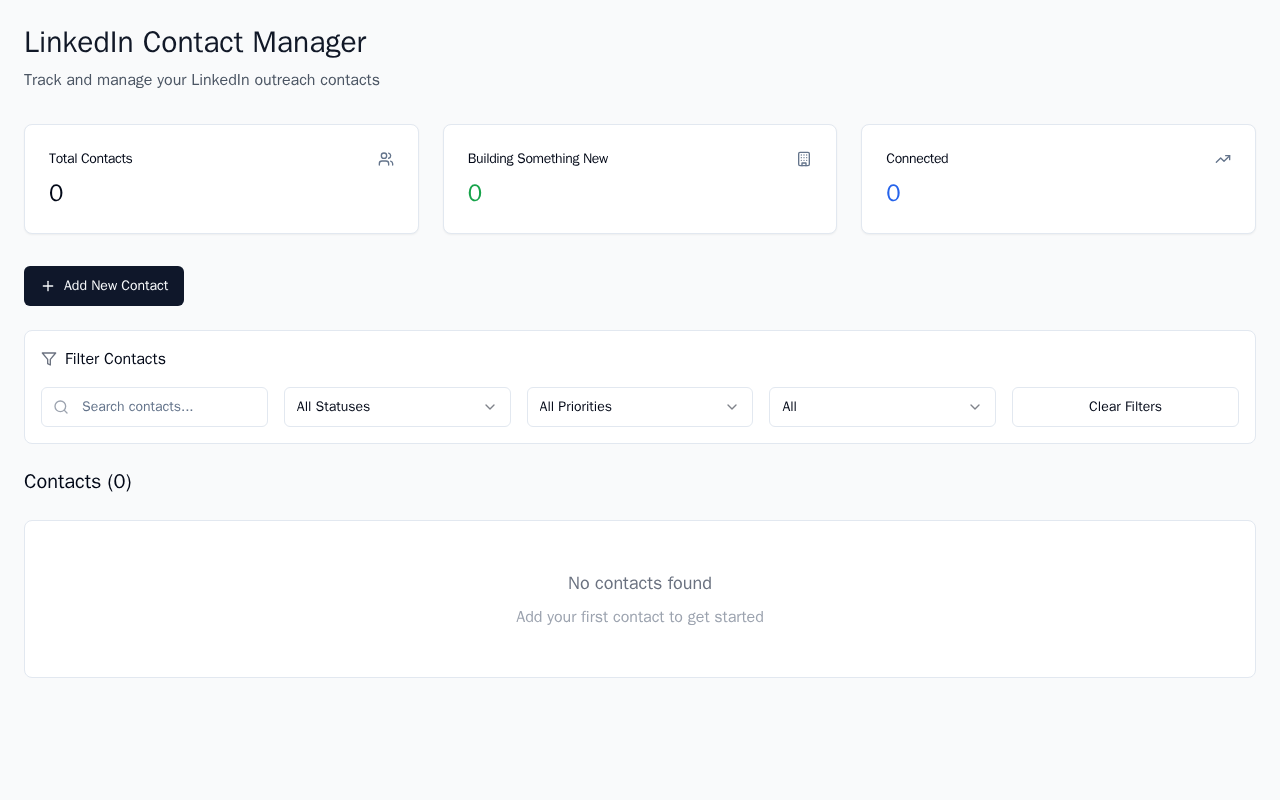Click the Total Contacts card title
Image resolution: width=1280 pixels, height=800 pixels.
91,159
